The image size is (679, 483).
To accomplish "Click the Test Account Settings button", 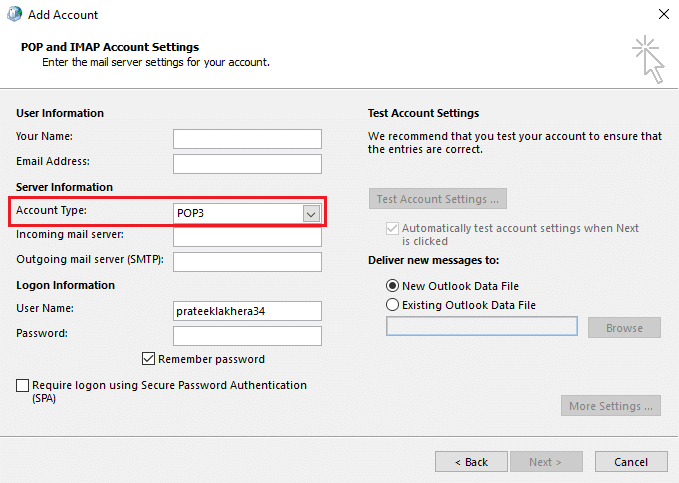I will [x=438, y=199].
